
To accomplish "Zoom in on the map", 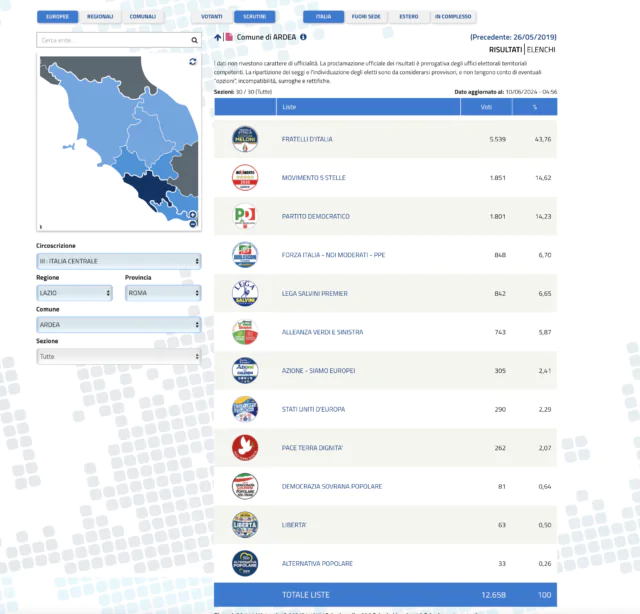I will [x=192, y=215].
